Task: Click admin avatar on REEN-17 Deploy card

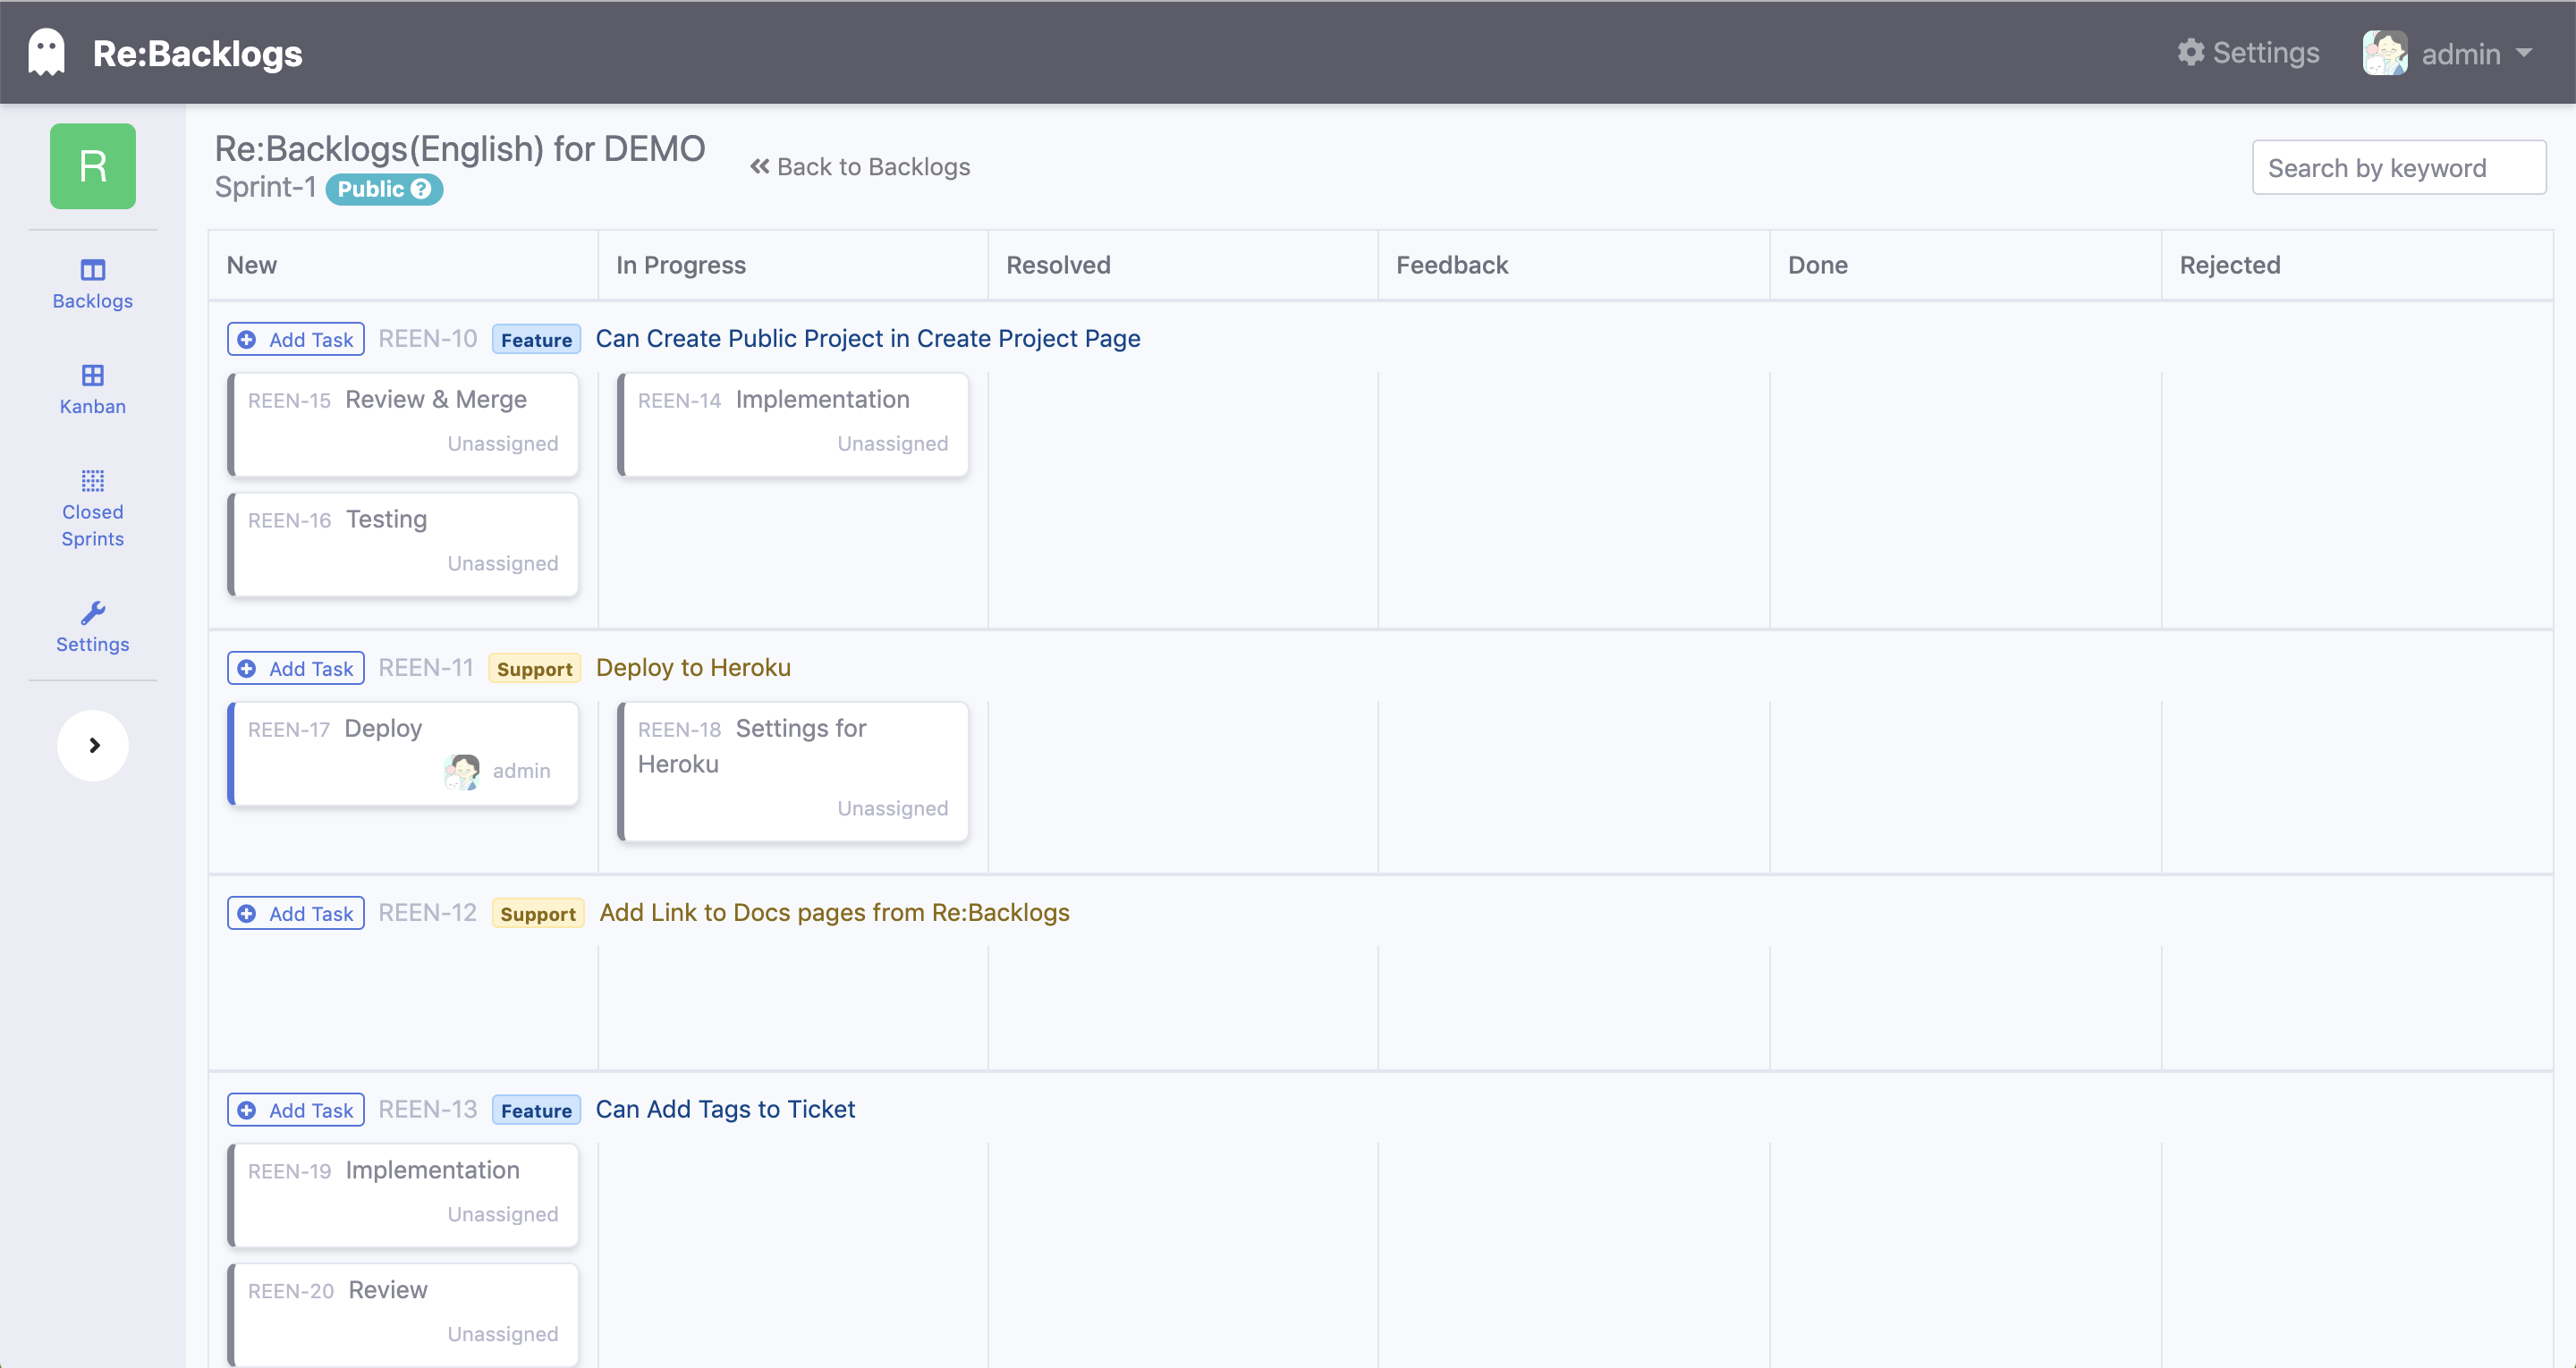Action: coord(462,771)
